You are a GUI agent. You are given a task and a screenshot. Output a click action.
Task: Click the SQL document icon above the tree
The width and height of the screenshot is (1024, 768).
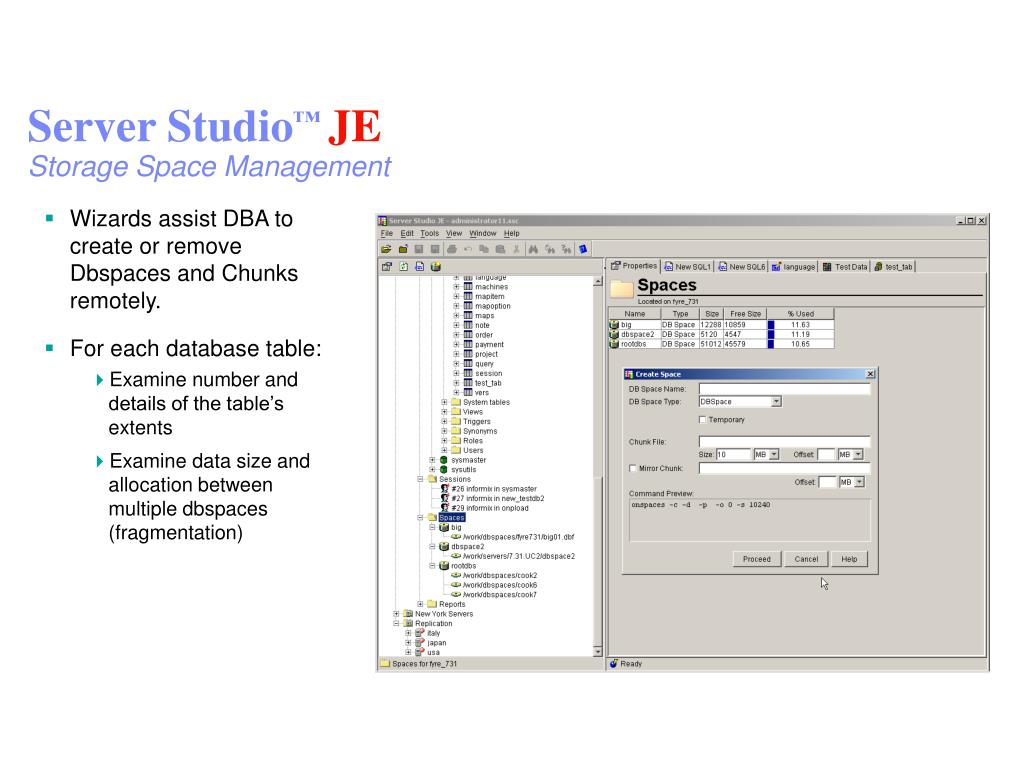pyautogui.click(x=419, y=266)
